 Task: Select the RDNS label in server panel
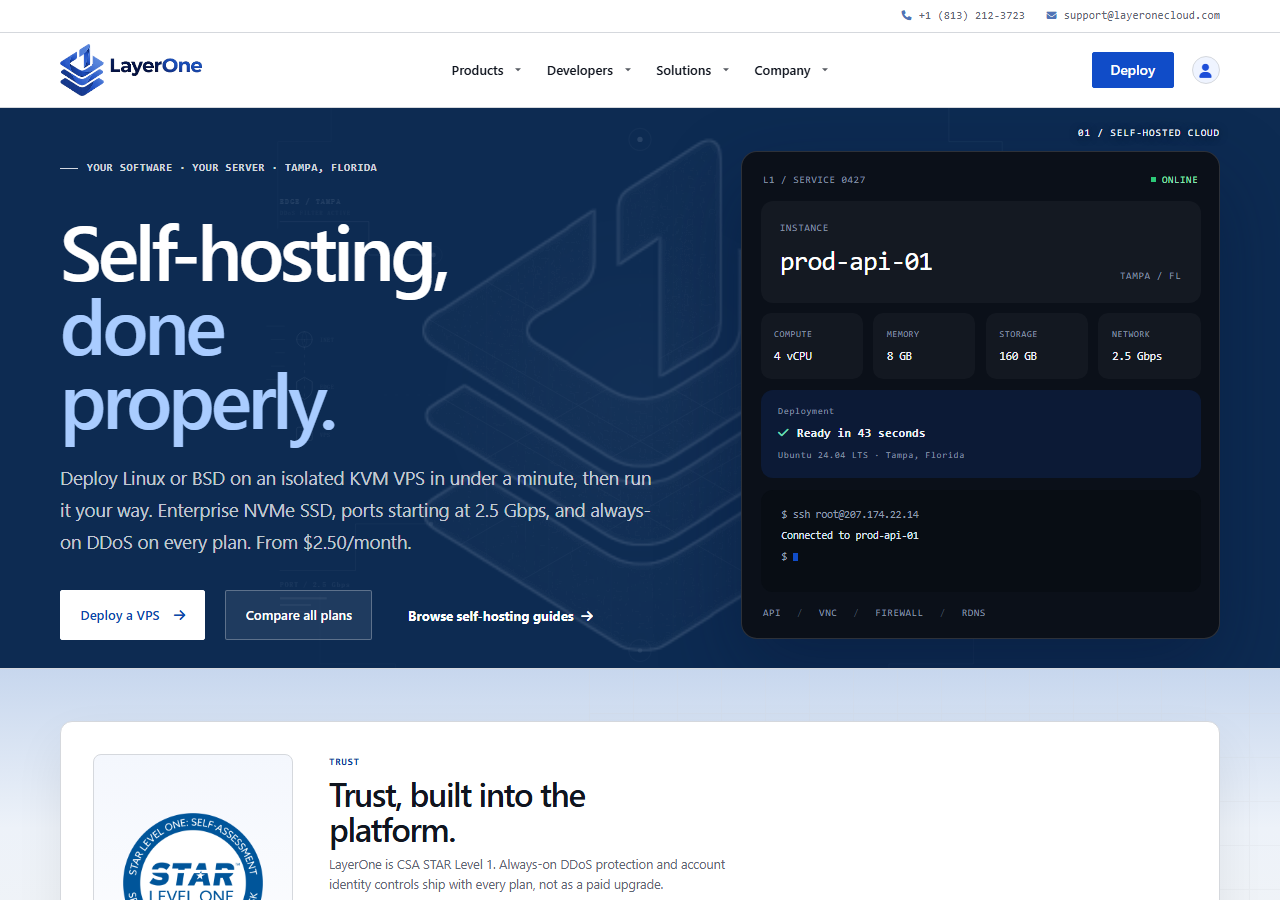[973, 613]
